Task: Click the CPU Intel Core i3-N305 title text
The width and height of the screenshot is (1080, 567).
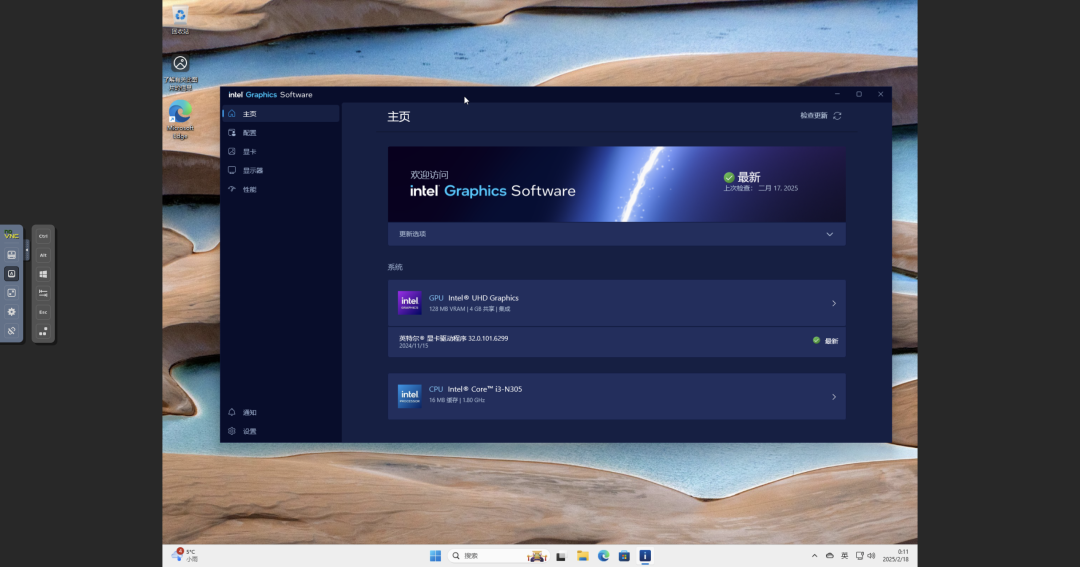Action: [x=475, y=389]
